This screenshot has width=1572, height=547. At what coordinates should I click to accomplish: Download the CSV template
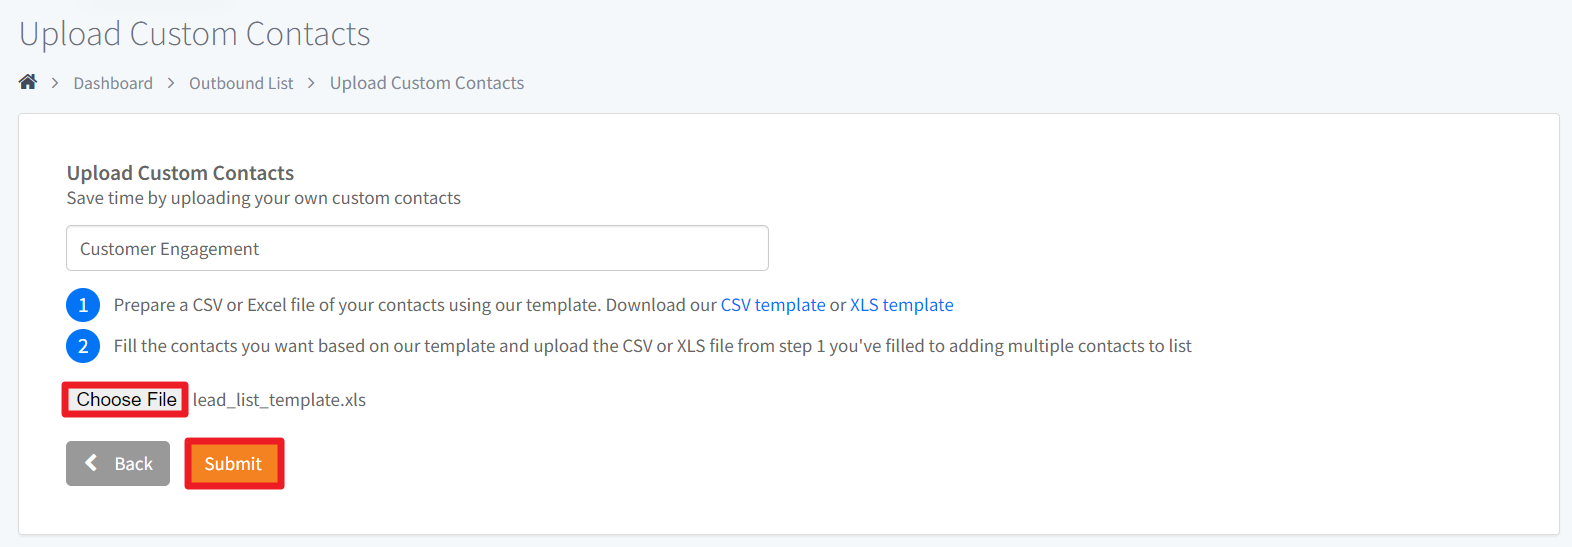click(773, 305)
